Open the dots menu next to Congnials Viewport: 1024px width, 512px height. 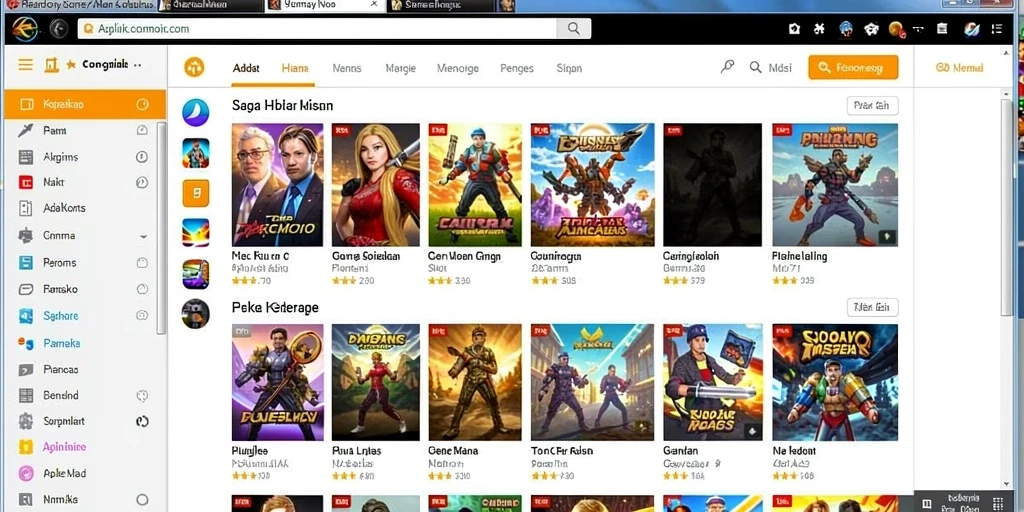click(x=137, y=65)
